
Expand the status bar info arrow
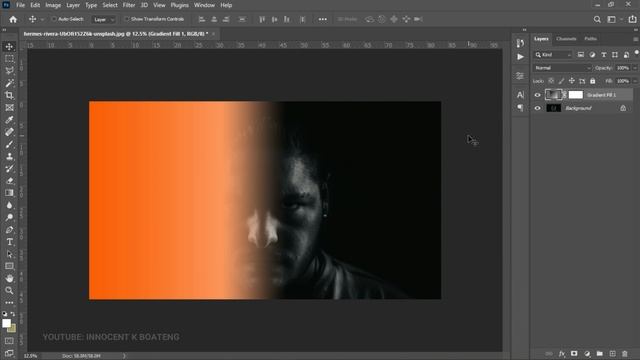pos(124,356)
